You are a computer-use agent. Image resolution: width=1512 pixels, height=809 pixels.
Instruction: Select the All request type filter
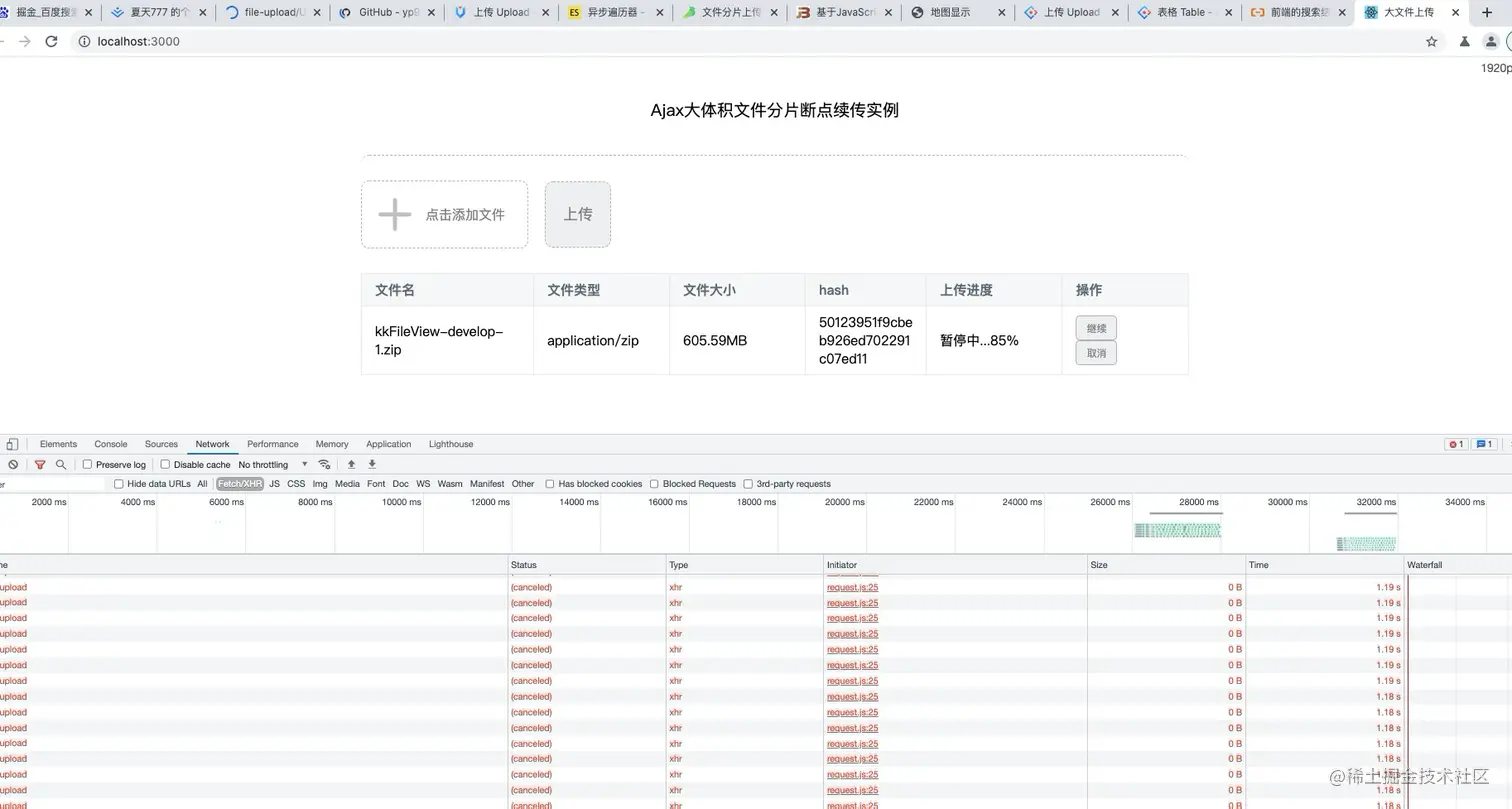[202, 484]
